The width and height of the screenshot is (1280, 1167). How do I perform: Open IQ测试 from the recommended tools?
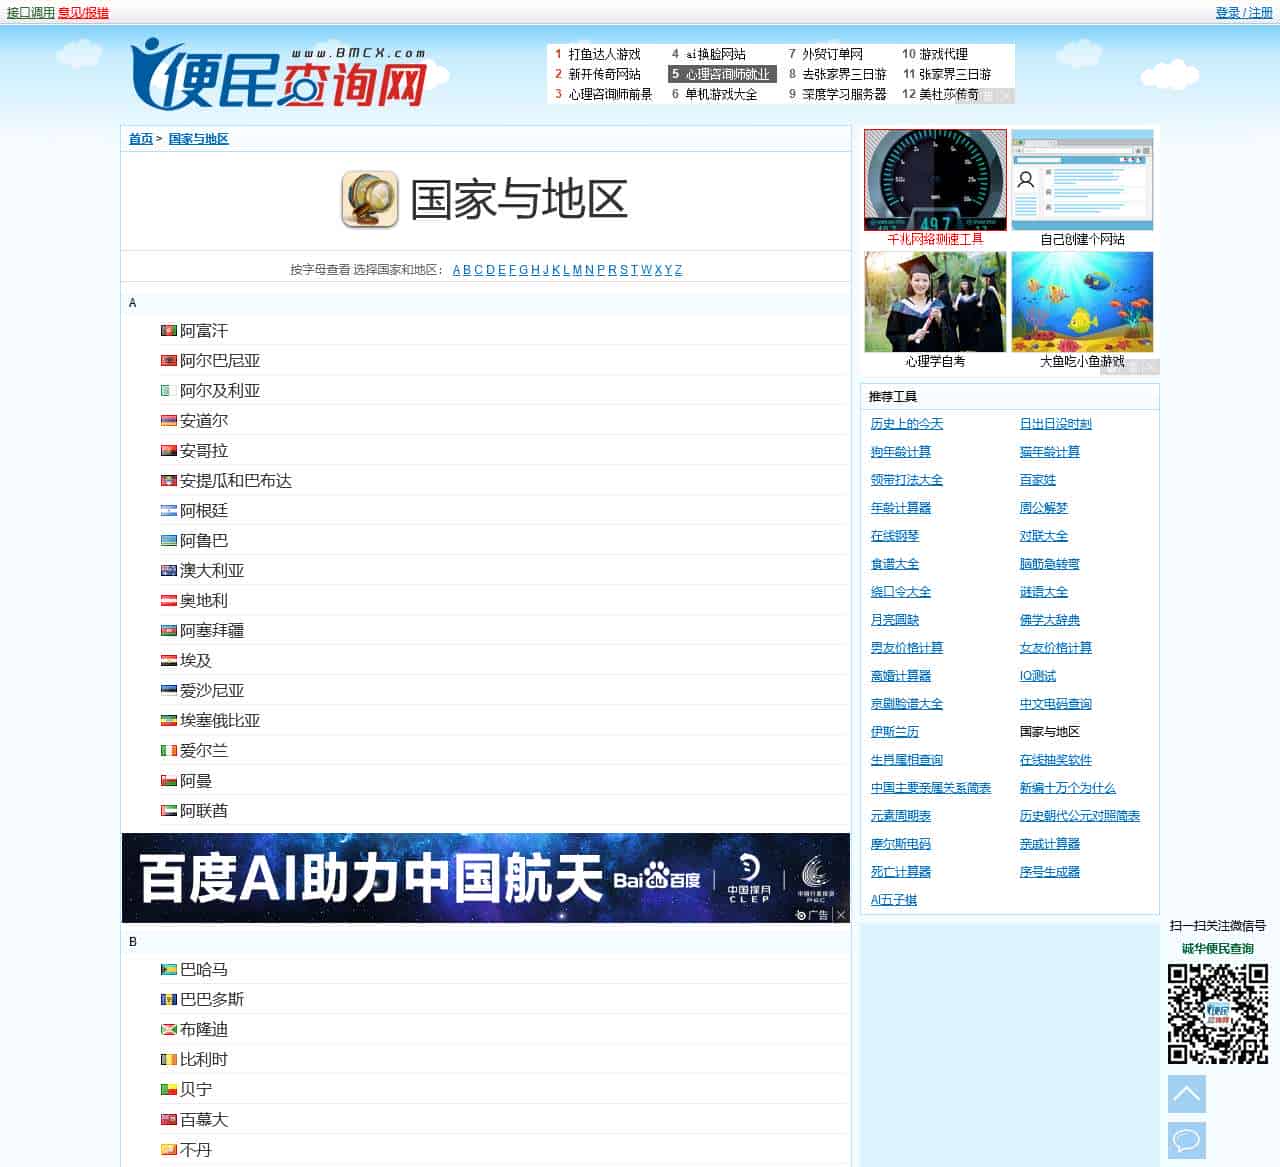pos(1037,676)
